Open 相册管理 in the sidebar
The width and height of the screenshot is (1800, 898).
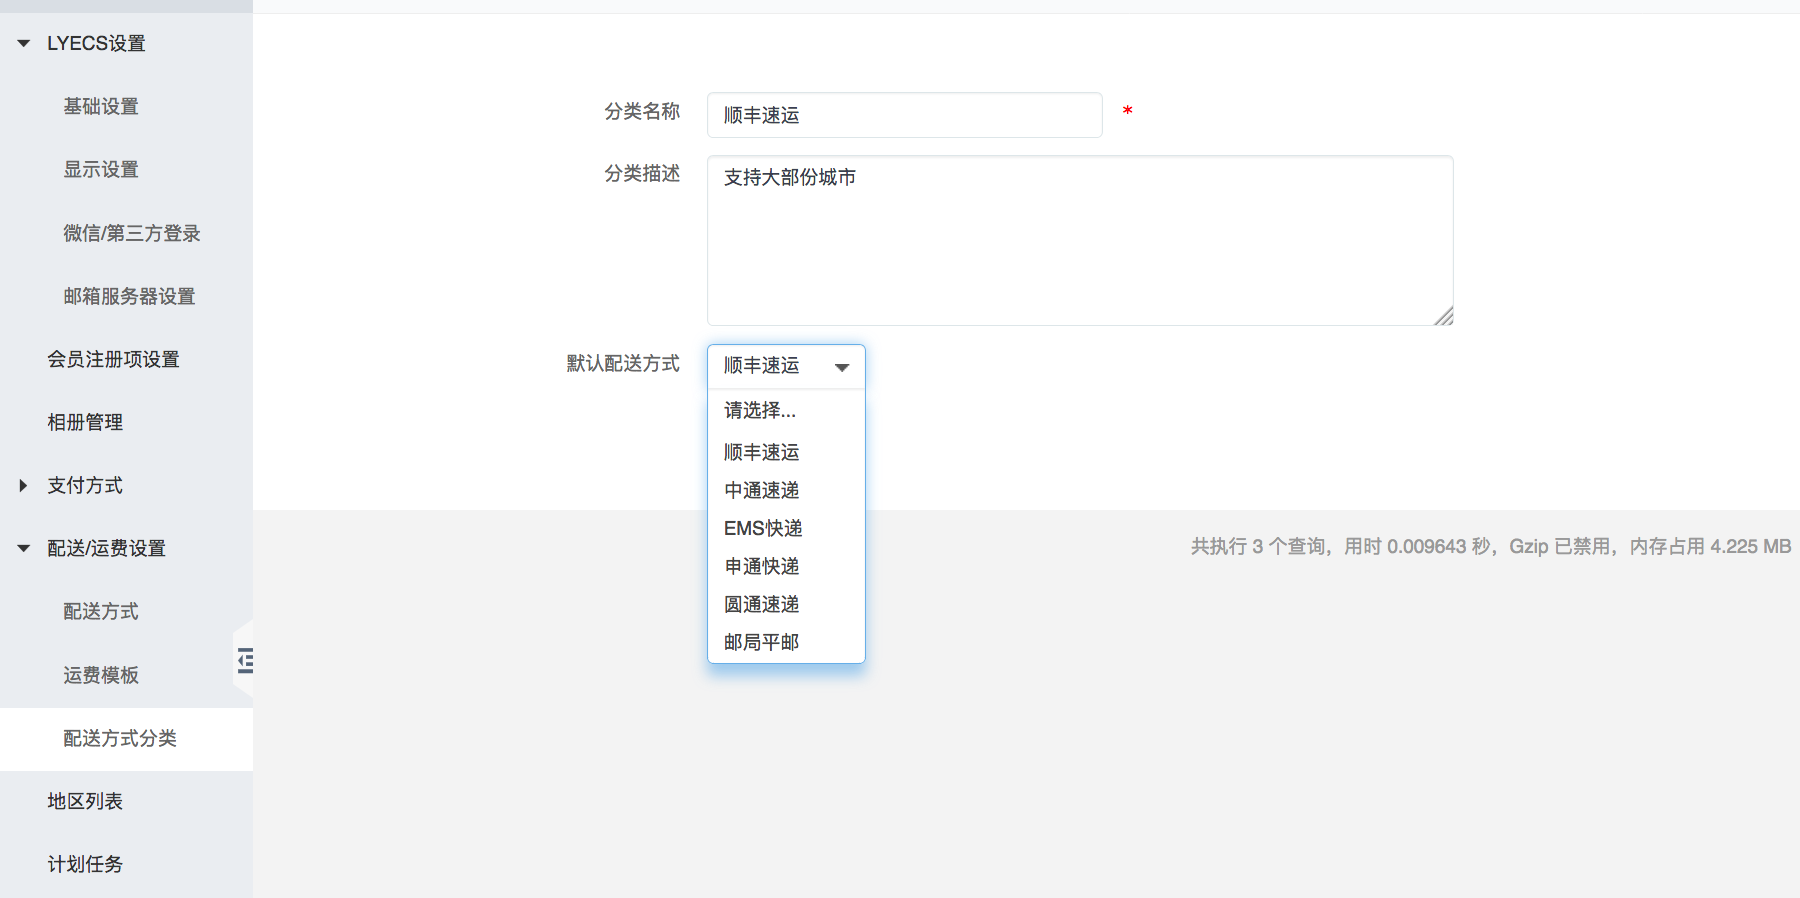[85, 422]
